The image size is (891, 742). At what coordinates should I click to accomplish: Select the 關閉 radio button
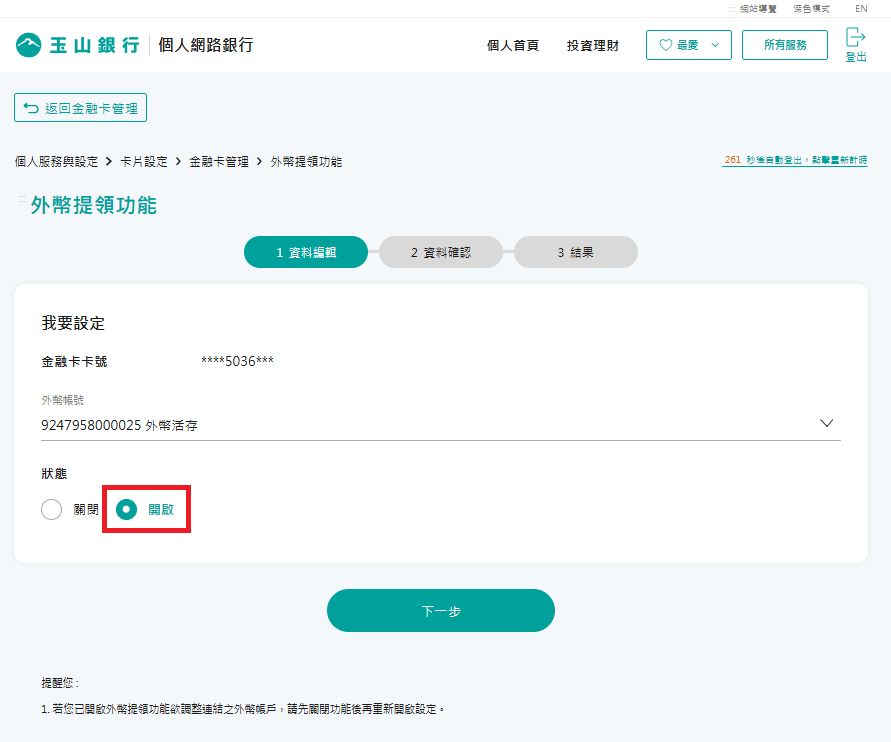(x=52, y=509)
